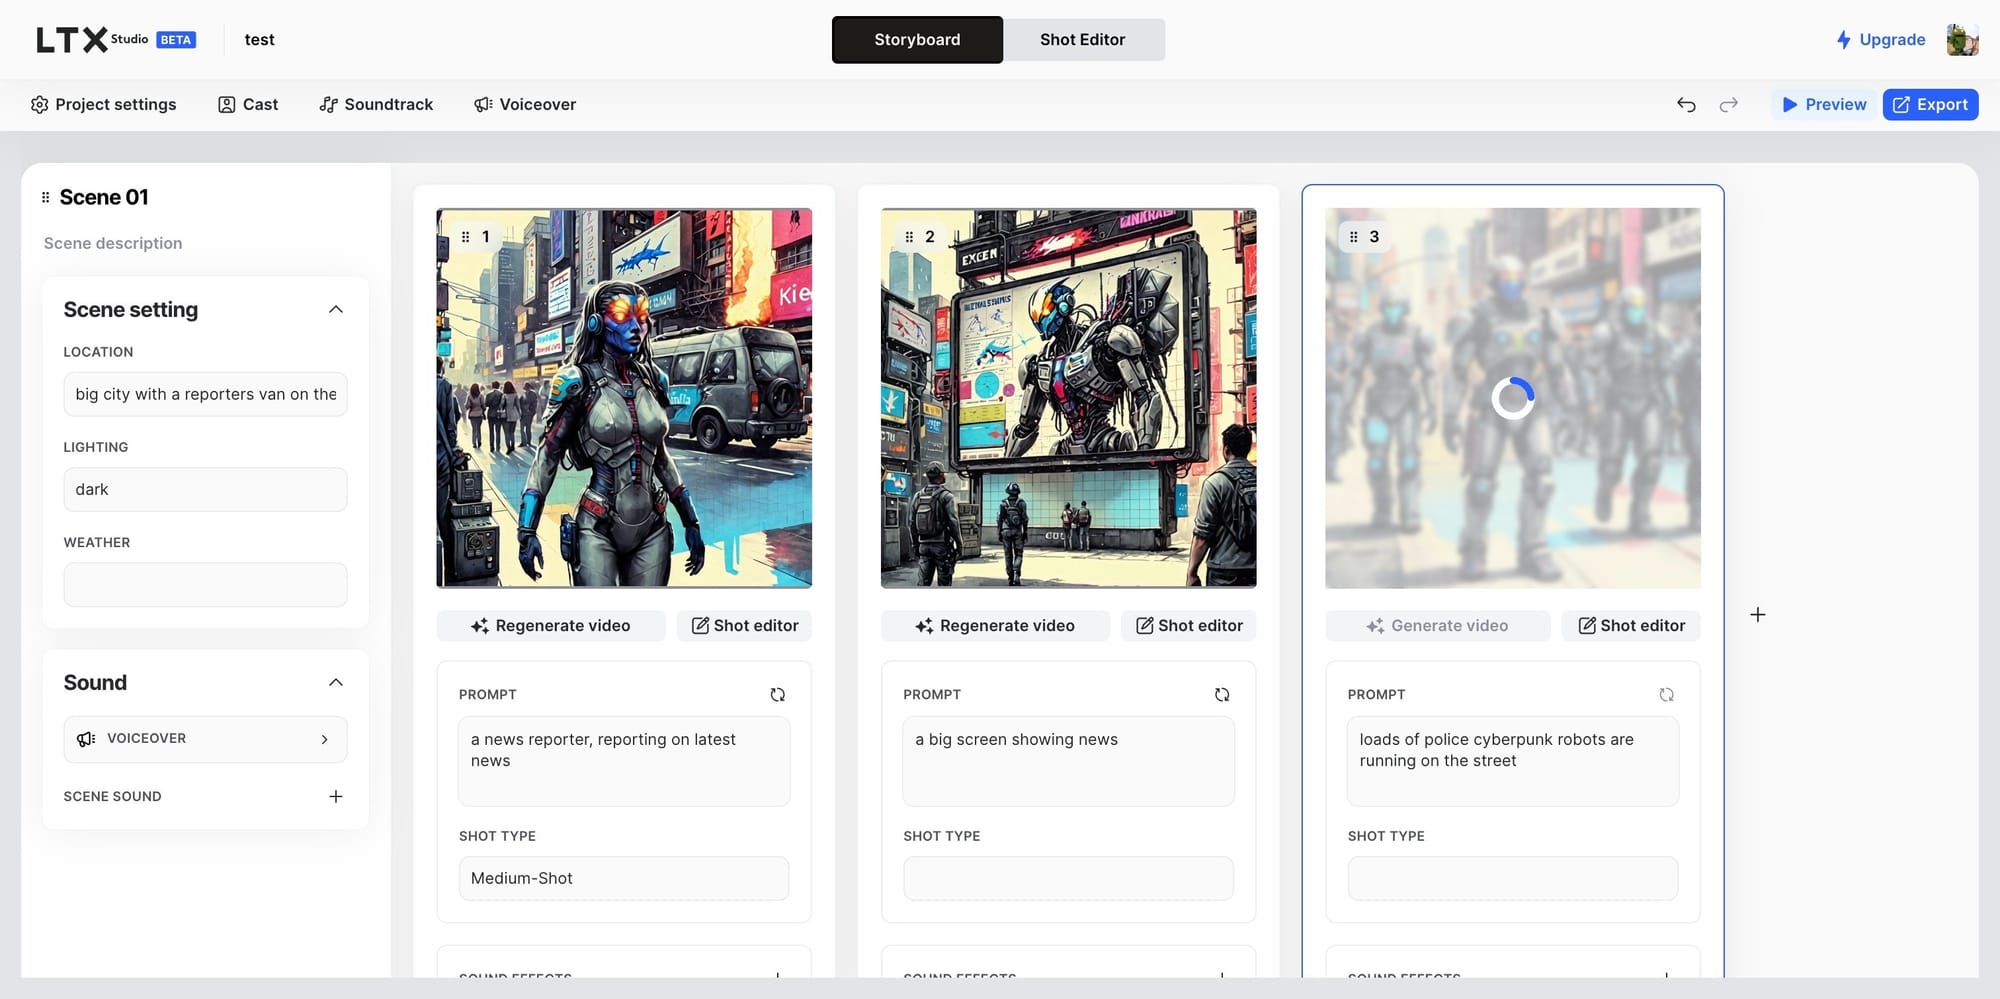This screenshot has width=2000, height=999.
Task: Click the Preview play button
Action: click(x=1824, y=105)
